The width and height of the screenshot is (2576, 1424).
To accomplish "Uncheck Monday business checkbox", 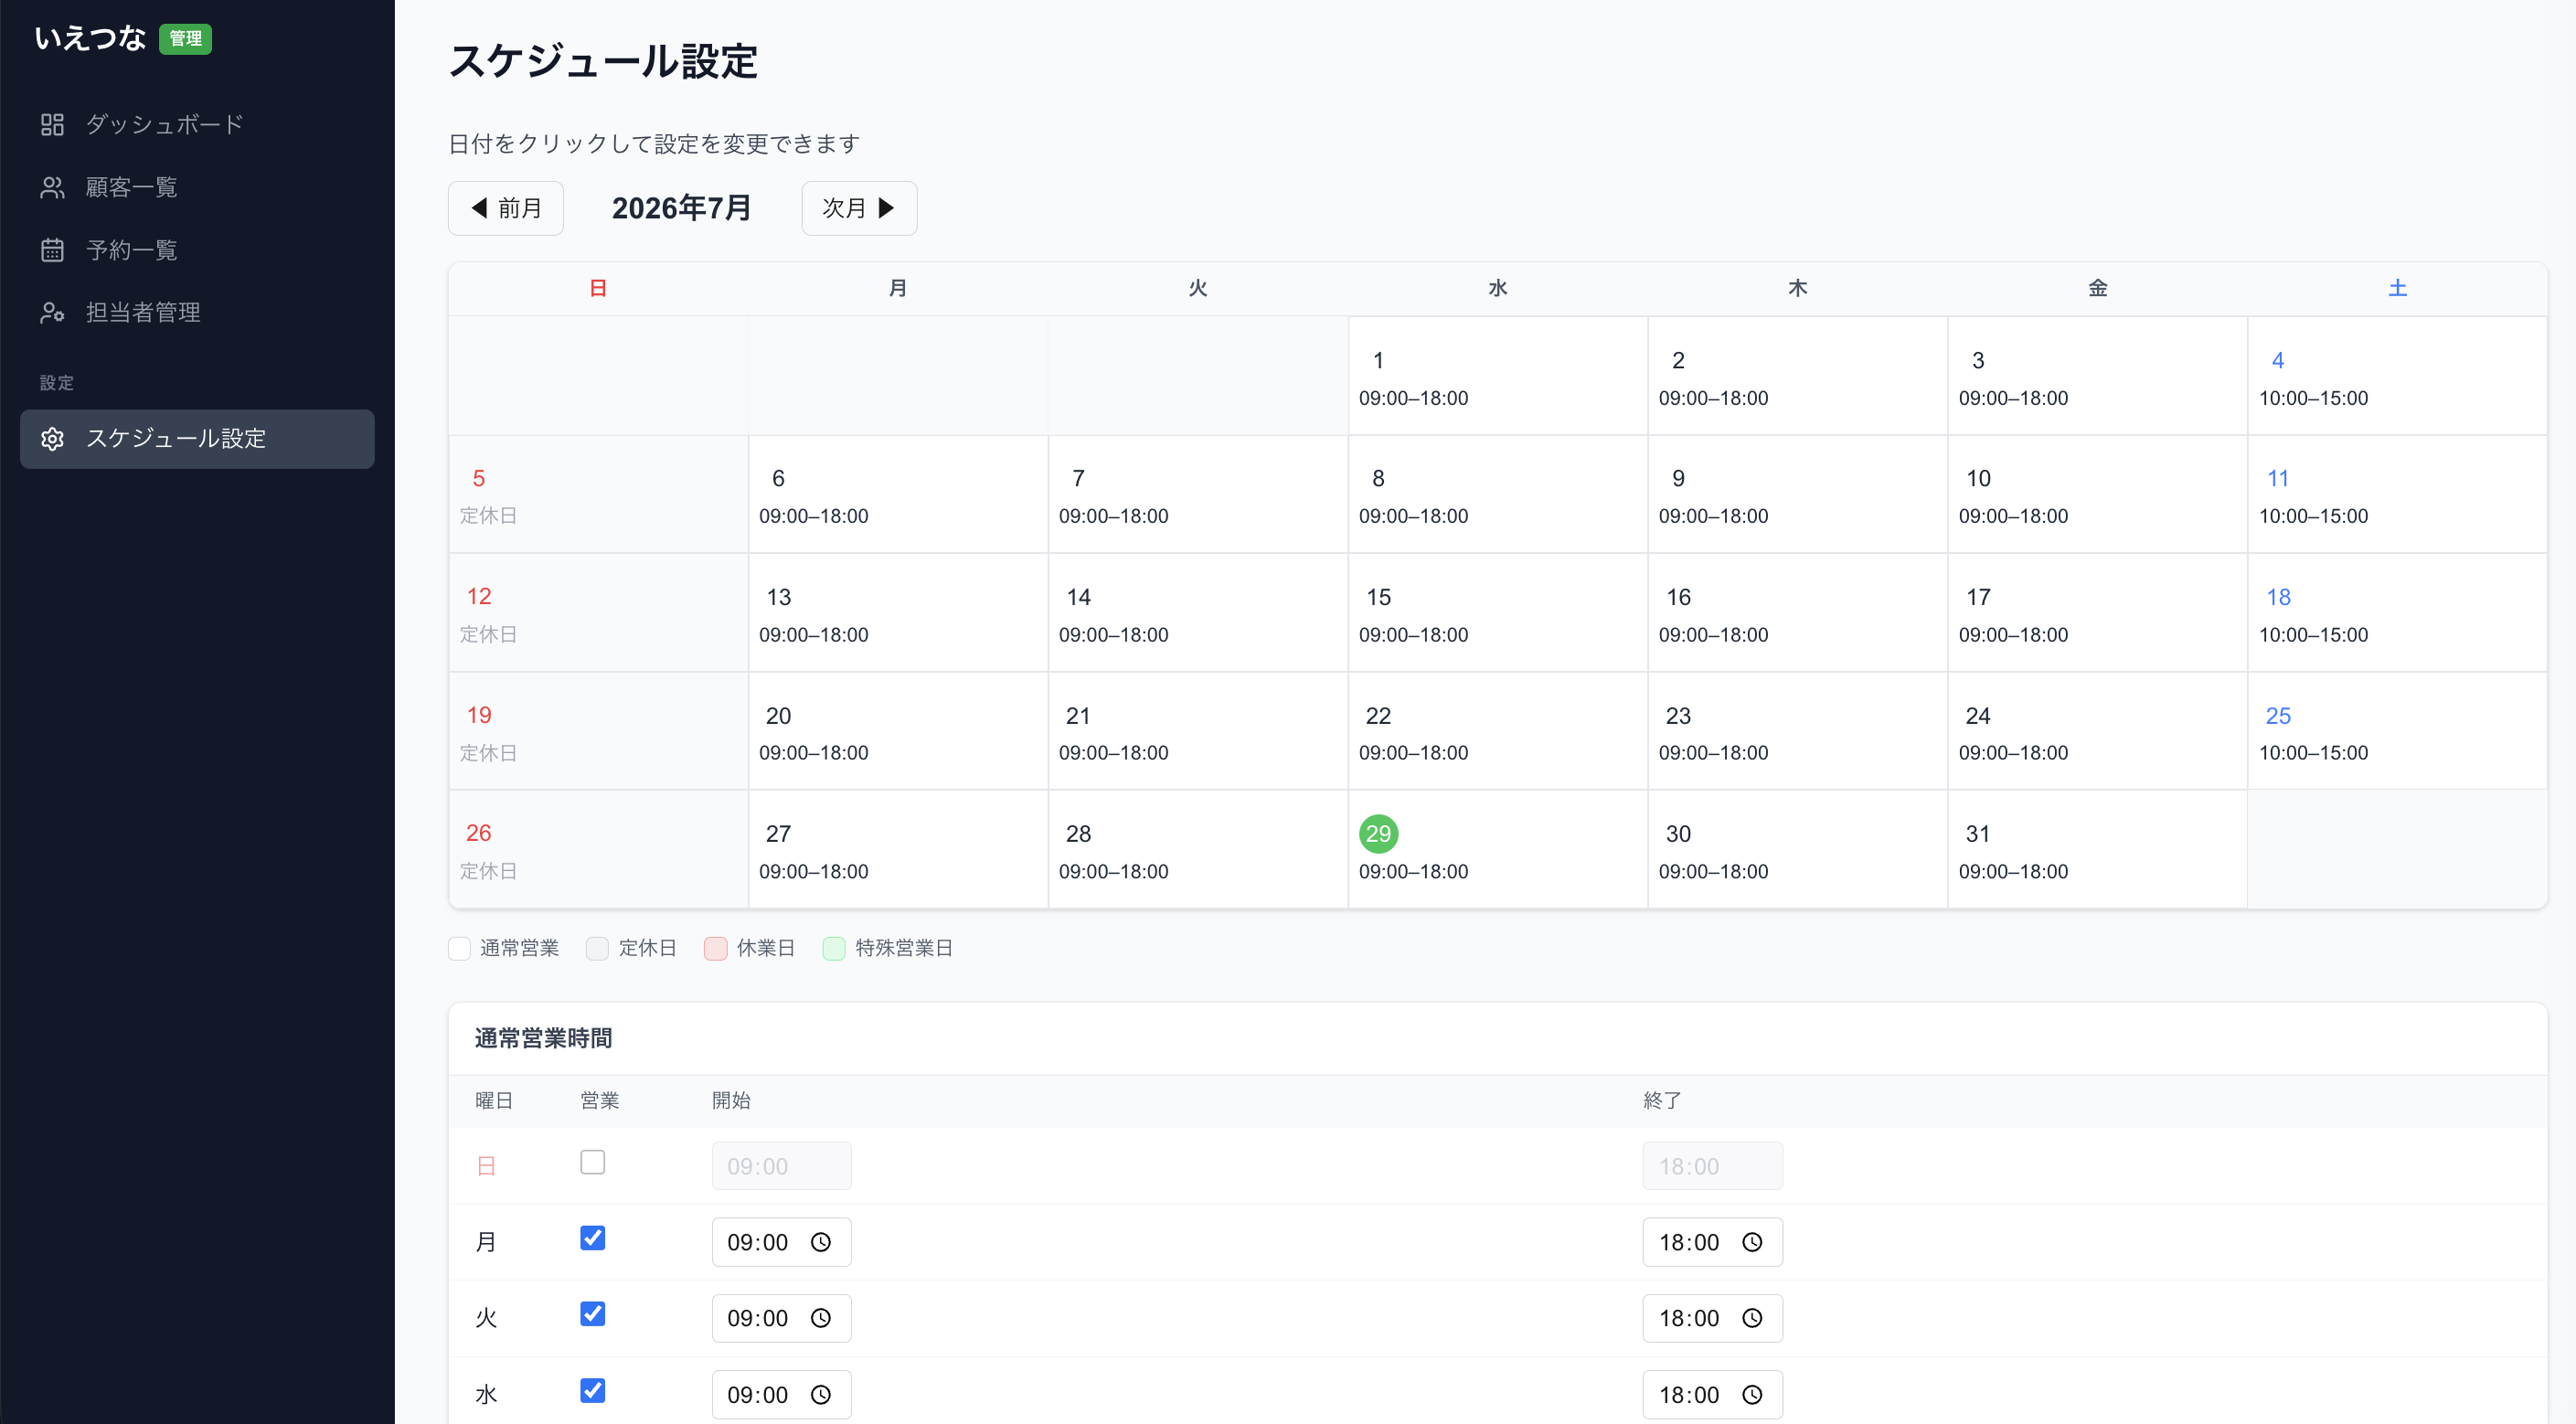I will 593,1238.
